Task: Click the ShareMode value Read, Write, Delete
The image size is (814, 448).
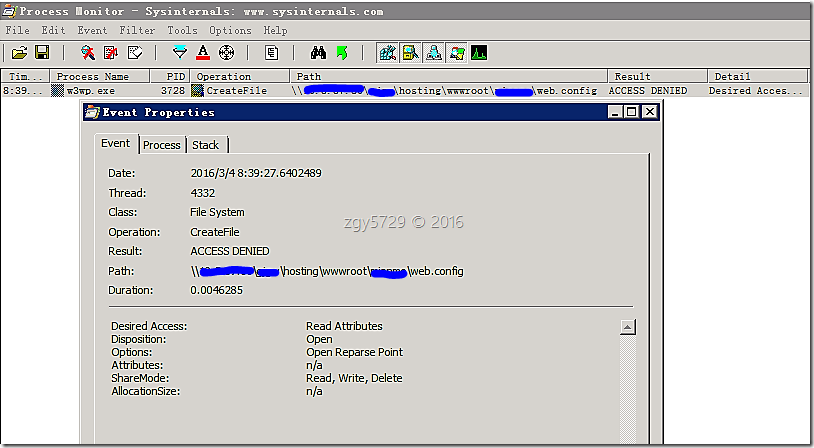Action: tap(354, 378)
